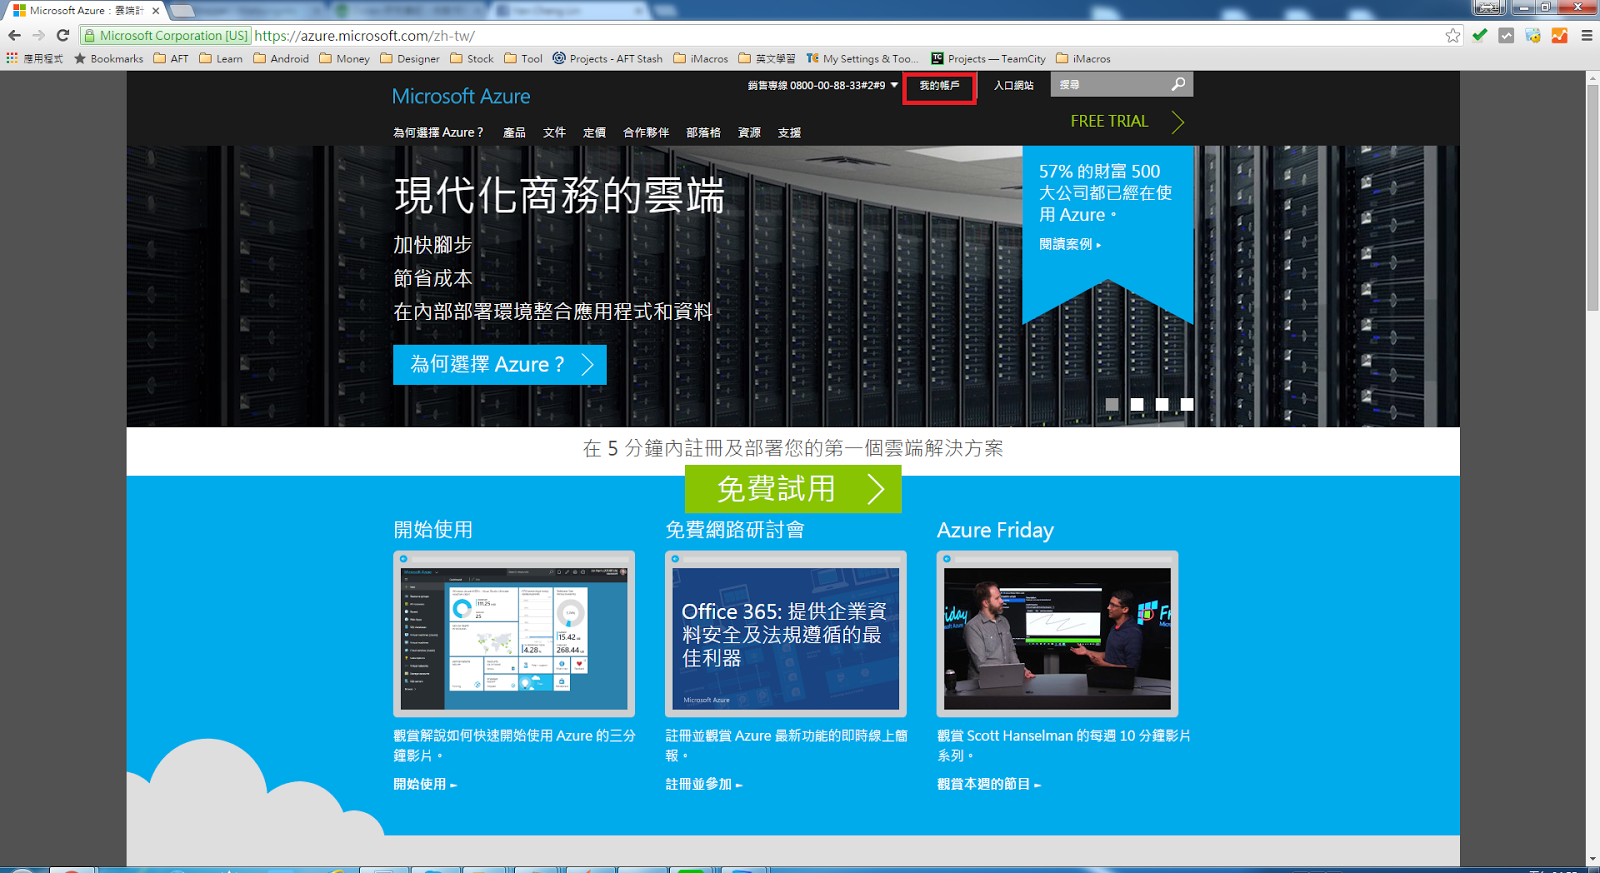
Task: Open the 合作夥伴 navigation menu
Action: (646, 132)
